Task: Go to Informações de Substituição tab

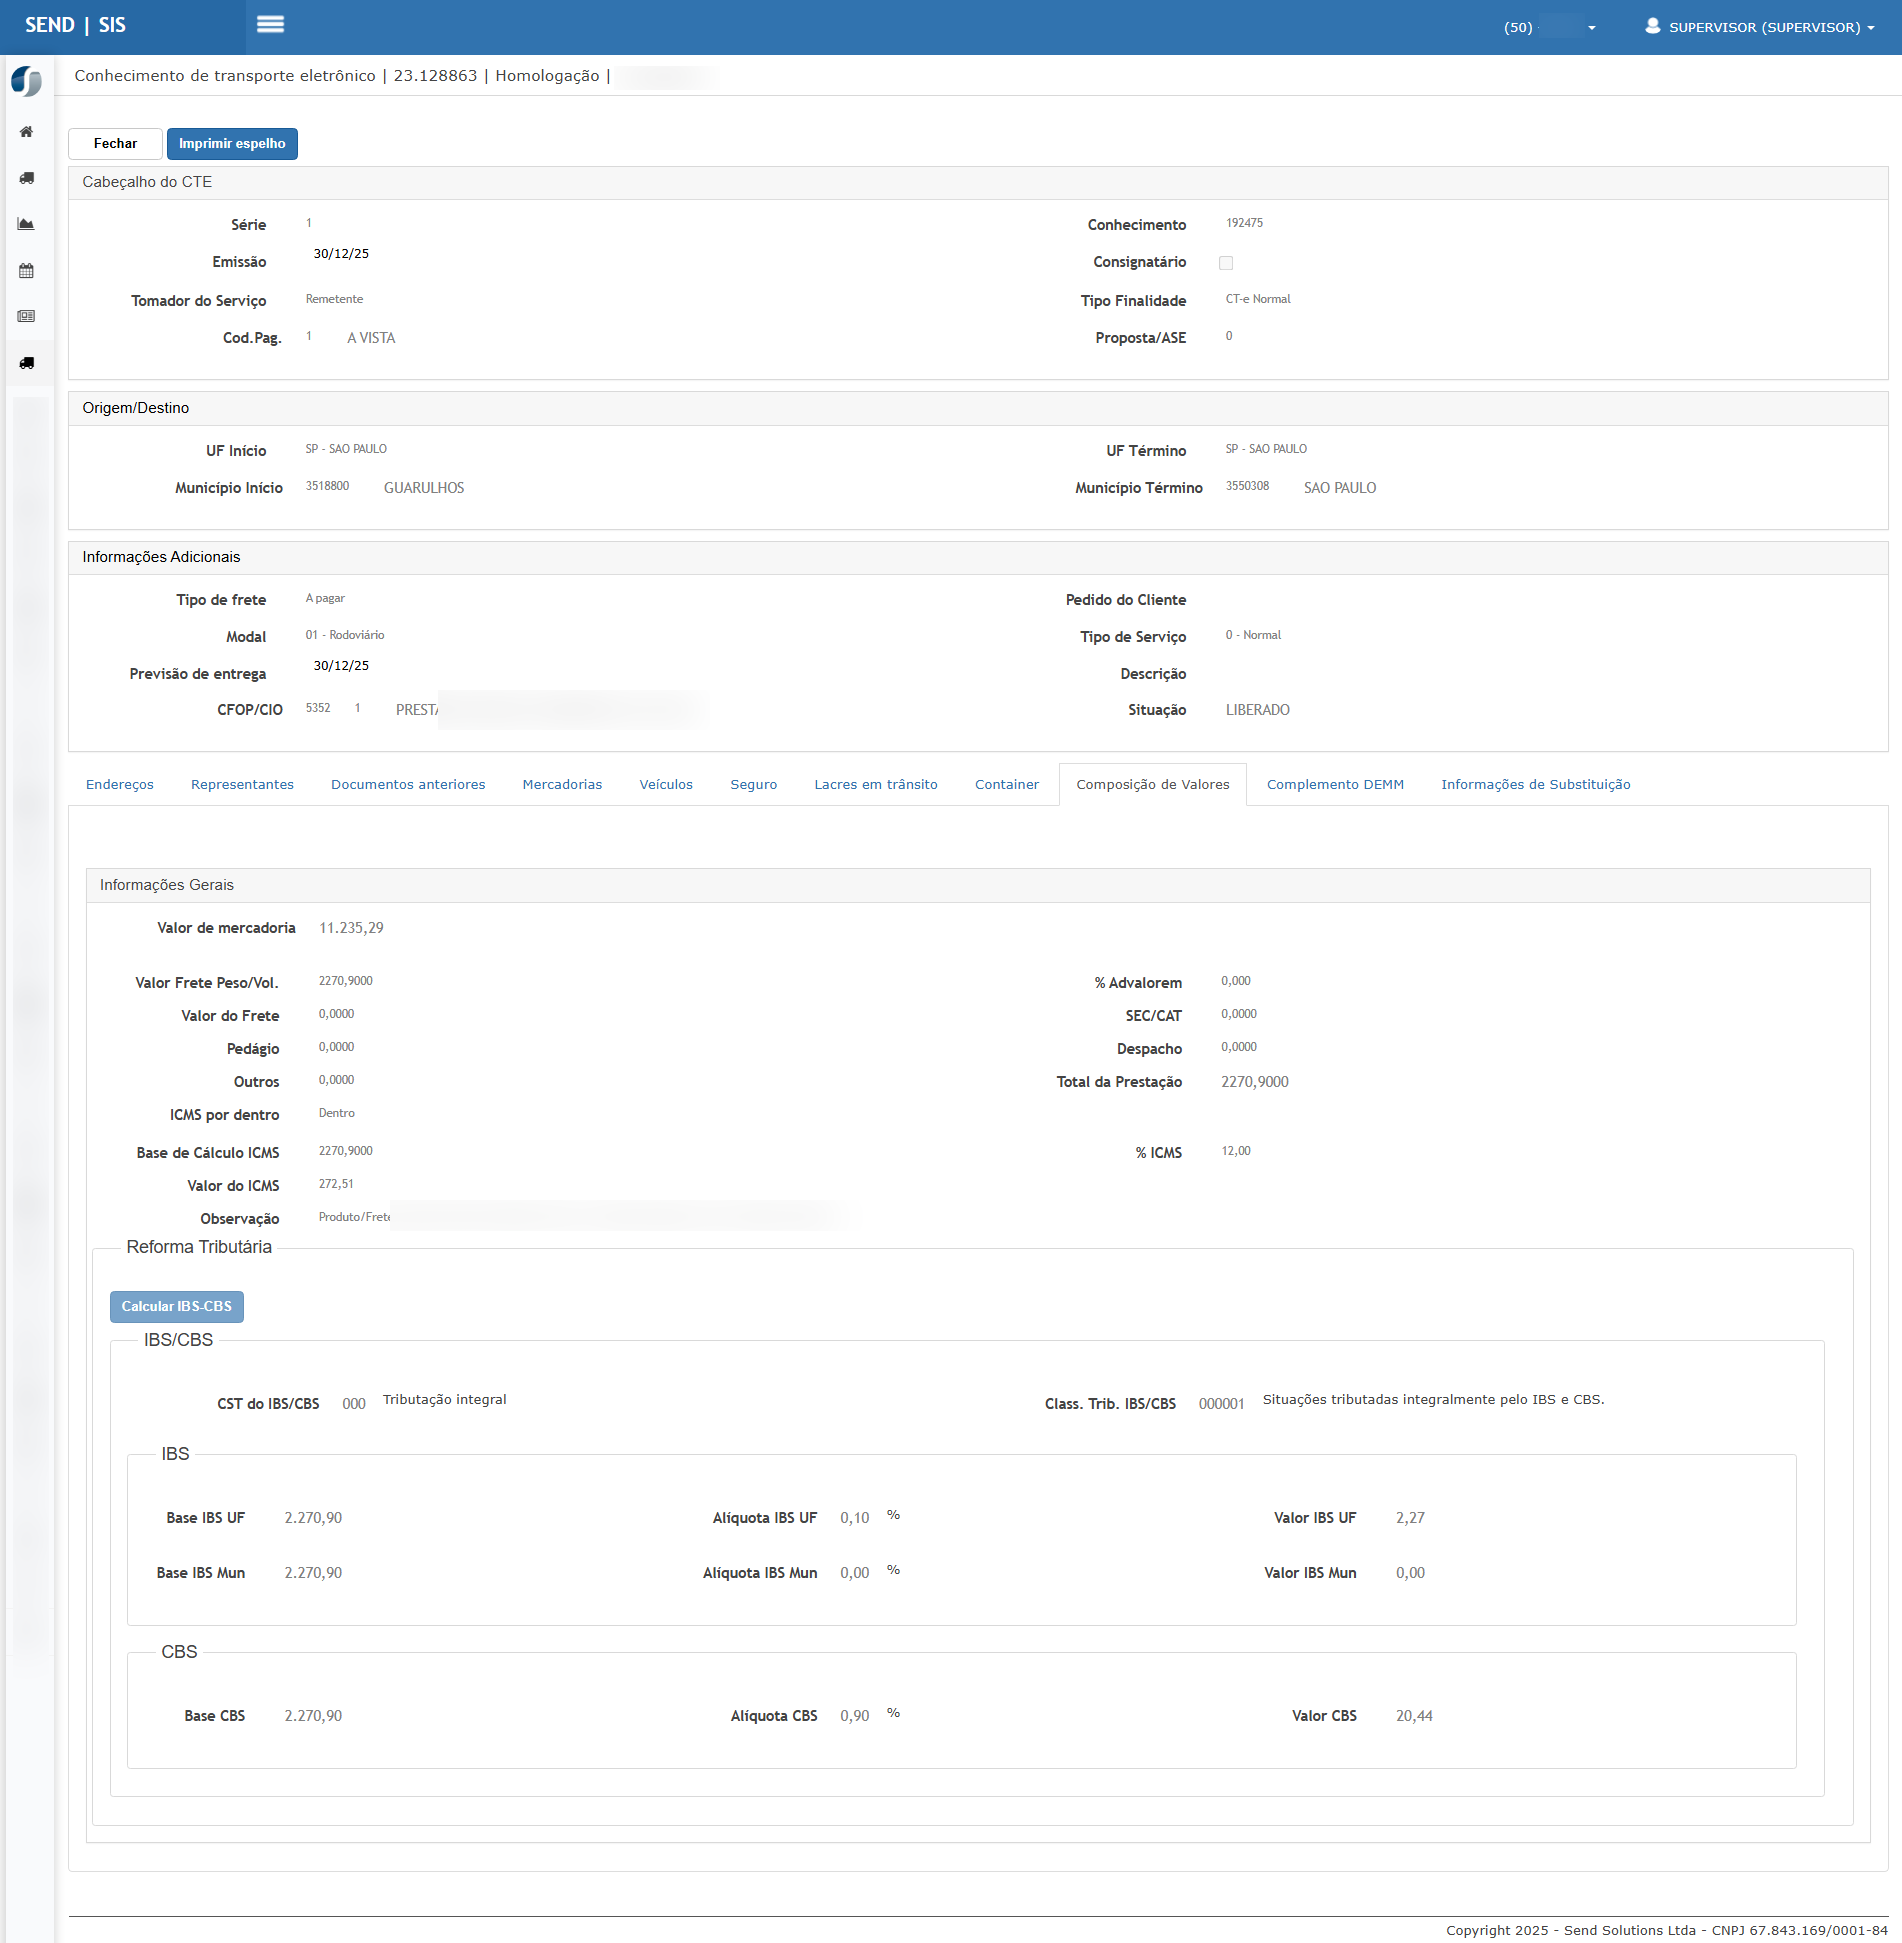Action: 1535,785
